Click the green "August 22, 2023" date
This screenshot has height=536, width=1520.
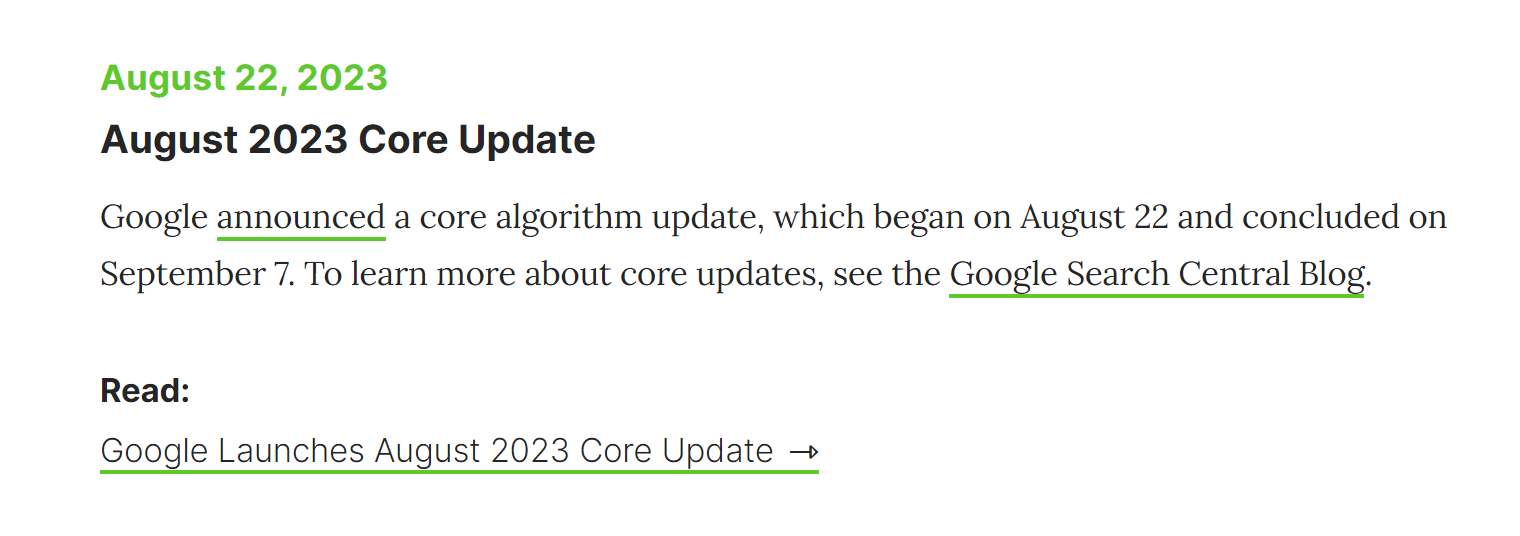click(x=244, y=78)
